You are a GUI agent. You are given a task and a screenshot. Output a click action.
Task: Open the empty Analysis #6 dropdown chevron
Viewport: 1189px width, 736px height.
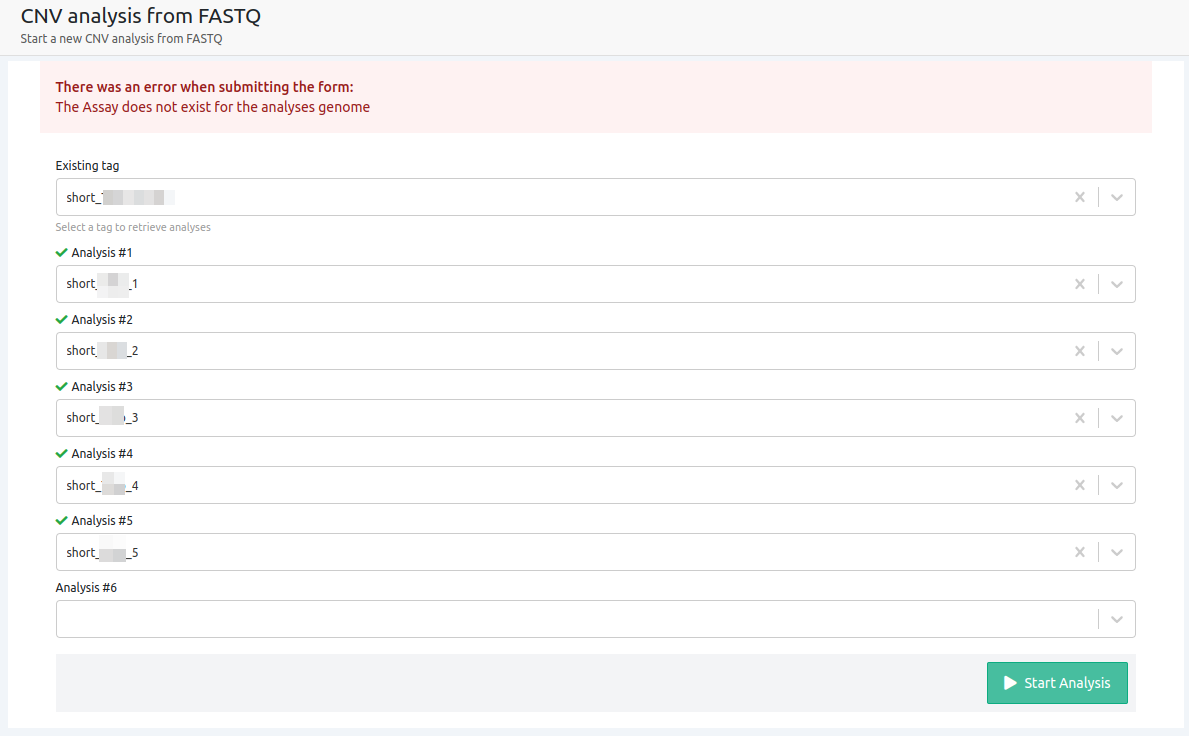(x=1117, y=619)
